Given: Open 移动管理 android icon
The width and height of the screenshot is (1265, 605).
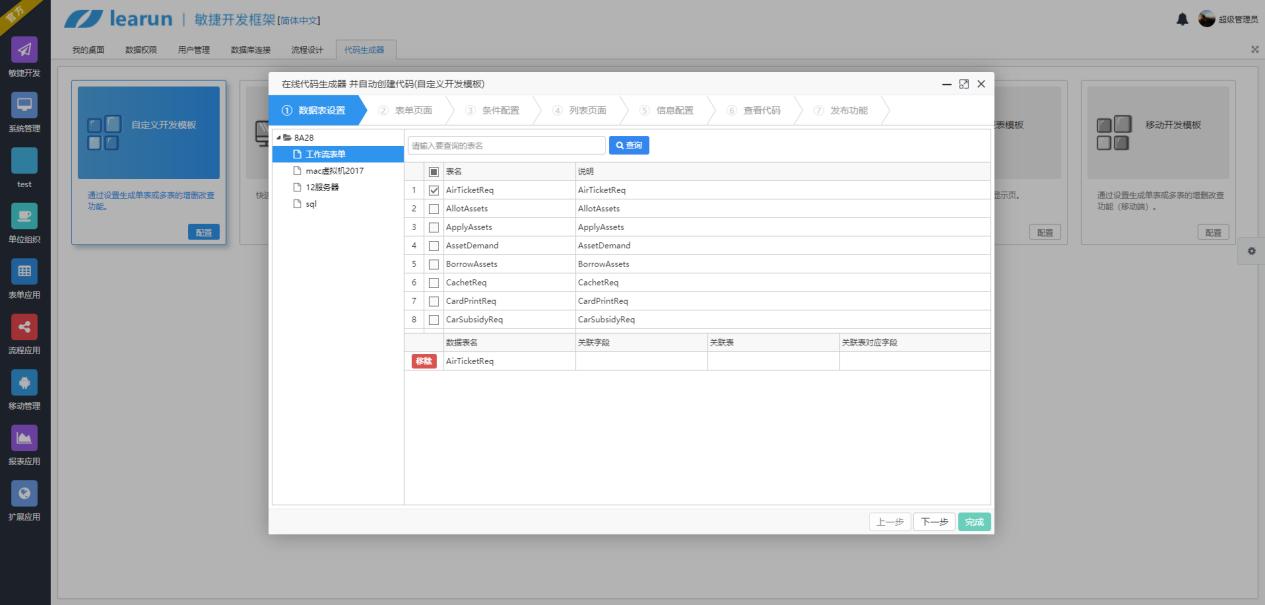Looking at the screenshot, I should (25, 383).
